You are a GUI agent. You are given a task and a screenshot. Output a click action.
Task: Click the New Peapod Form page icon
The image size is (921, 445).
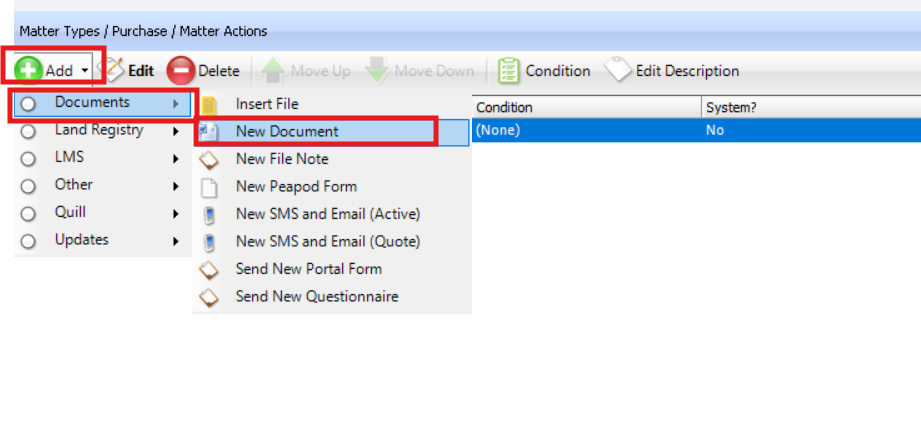tap(209, 187)
